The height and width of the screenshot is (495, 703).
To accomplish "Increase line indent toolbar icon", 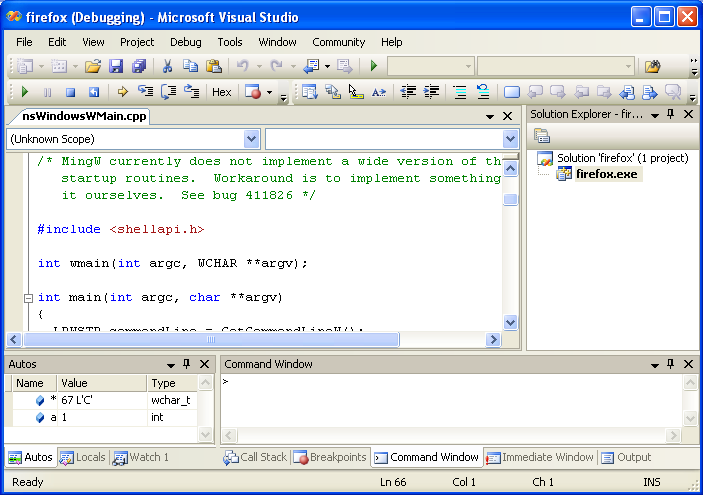I will point(431,92).
